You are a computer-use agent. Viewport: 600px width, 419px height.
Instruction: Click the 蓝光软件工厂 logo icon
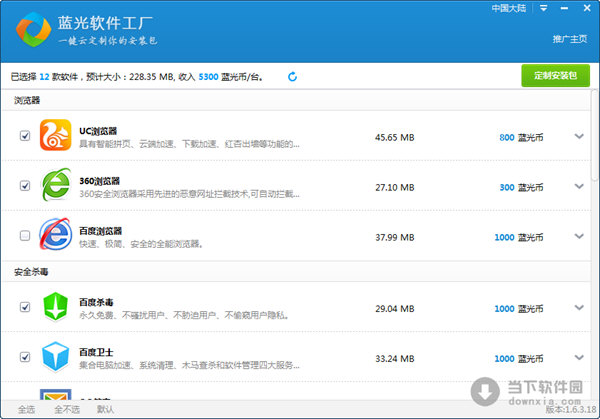coord(34,29)
